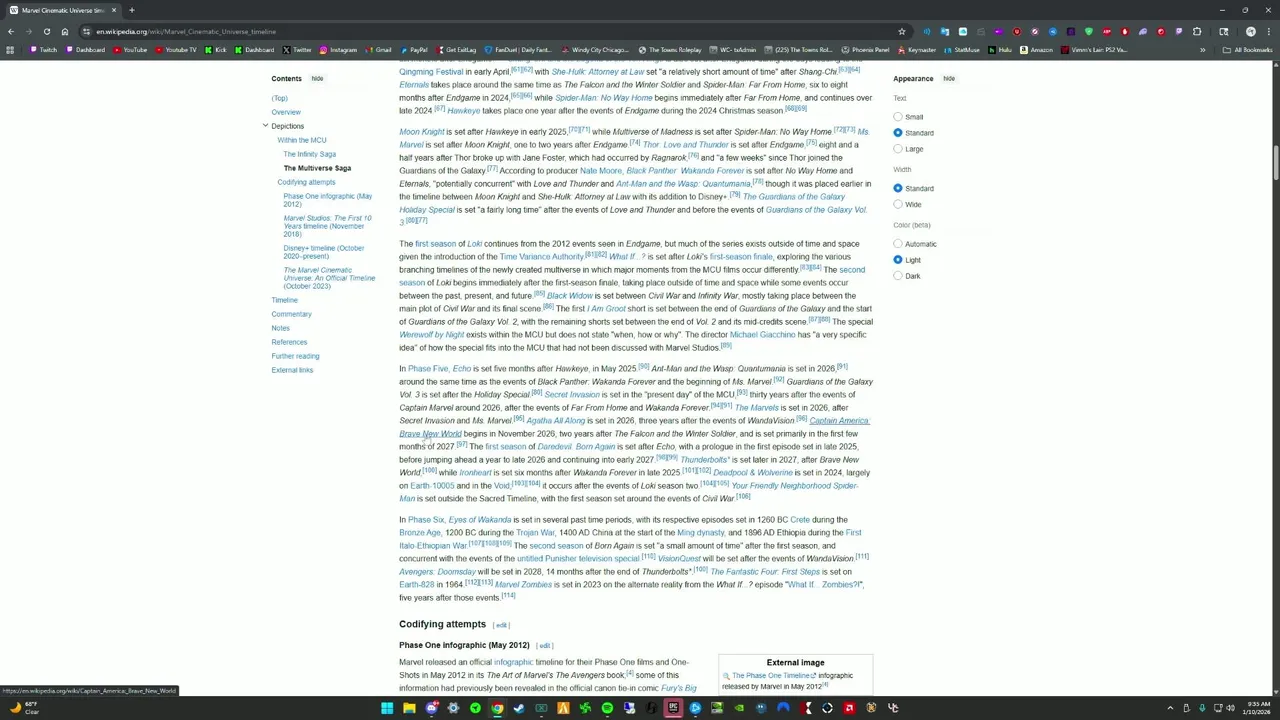
Task: Open Epic Games Launcher from taskbar
Action: 673,708
